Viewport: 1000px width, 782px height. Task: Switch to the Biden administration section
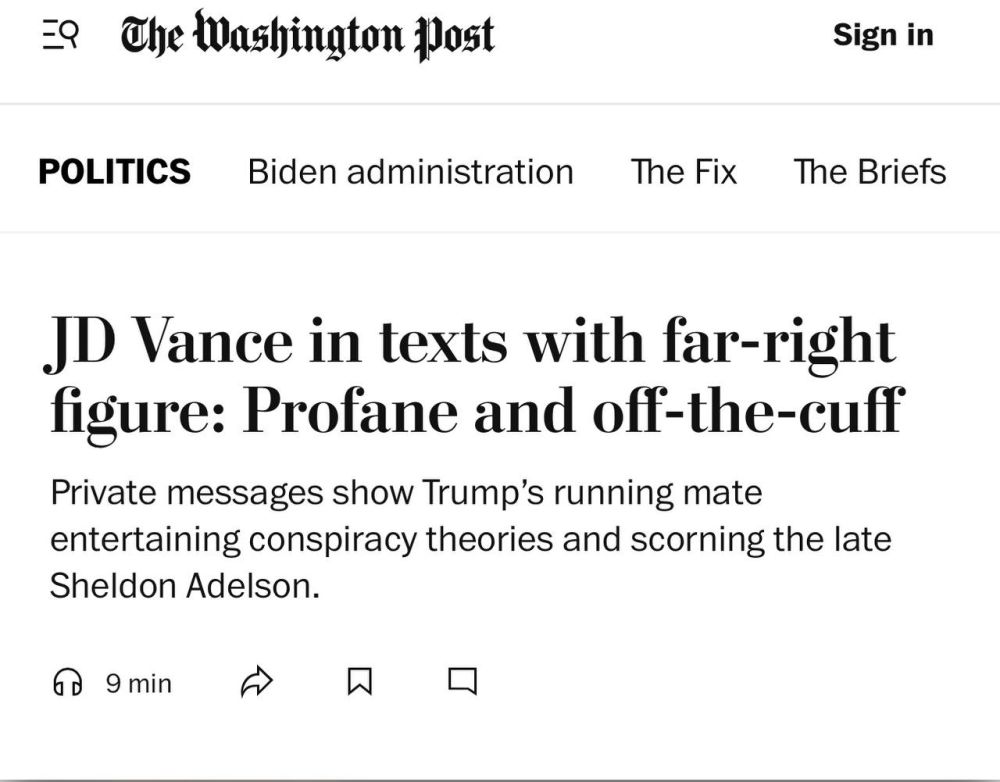pos(410,172)
